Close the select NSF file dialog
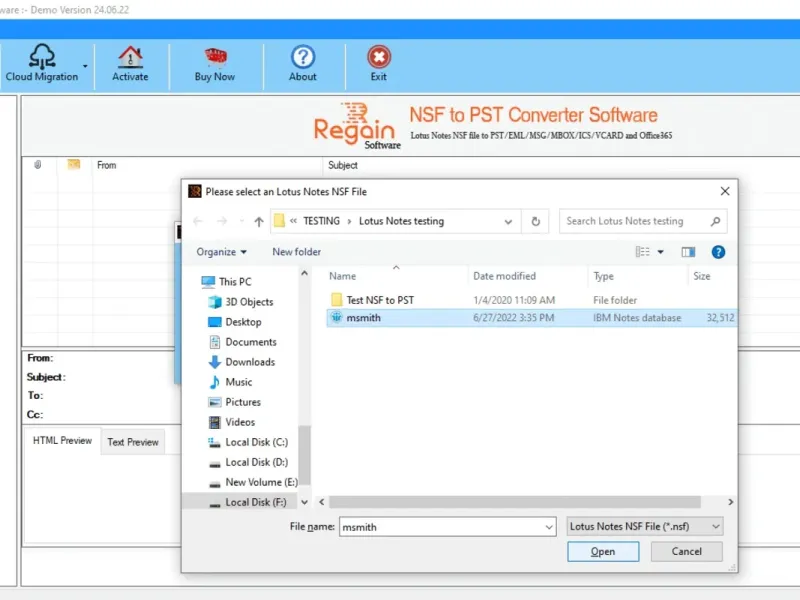Viewport: 800px width, 600px height. [x=724, y=191]
